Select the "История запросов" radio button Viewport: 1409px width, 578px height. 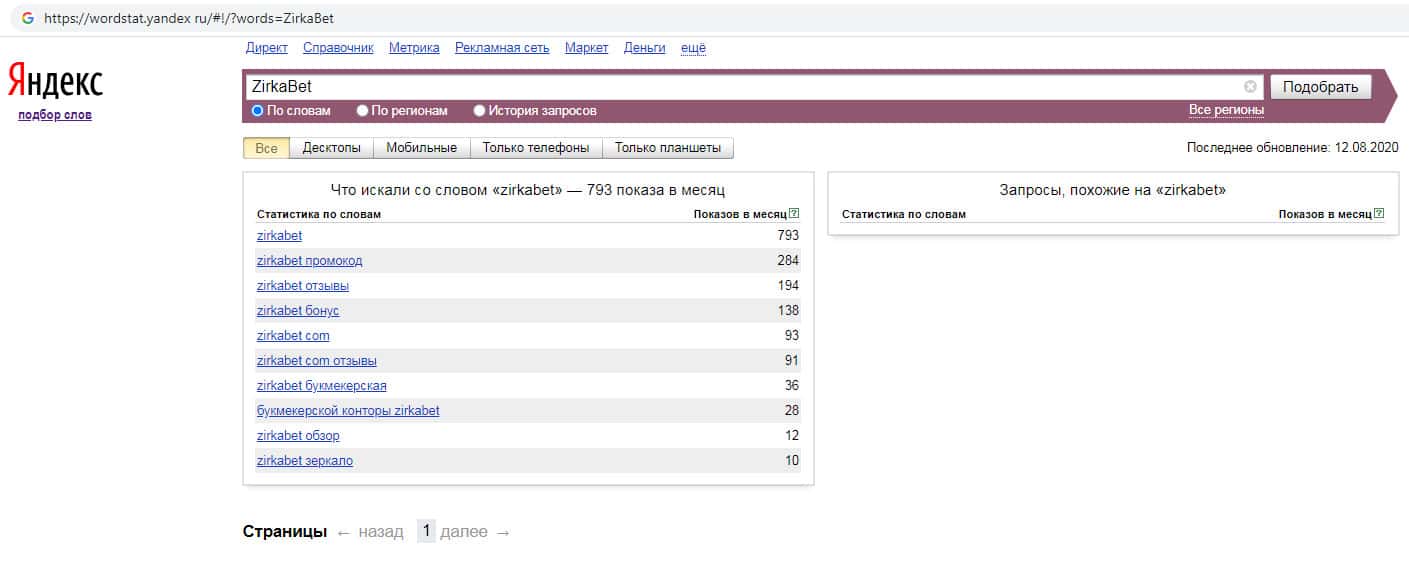(480, 111)
